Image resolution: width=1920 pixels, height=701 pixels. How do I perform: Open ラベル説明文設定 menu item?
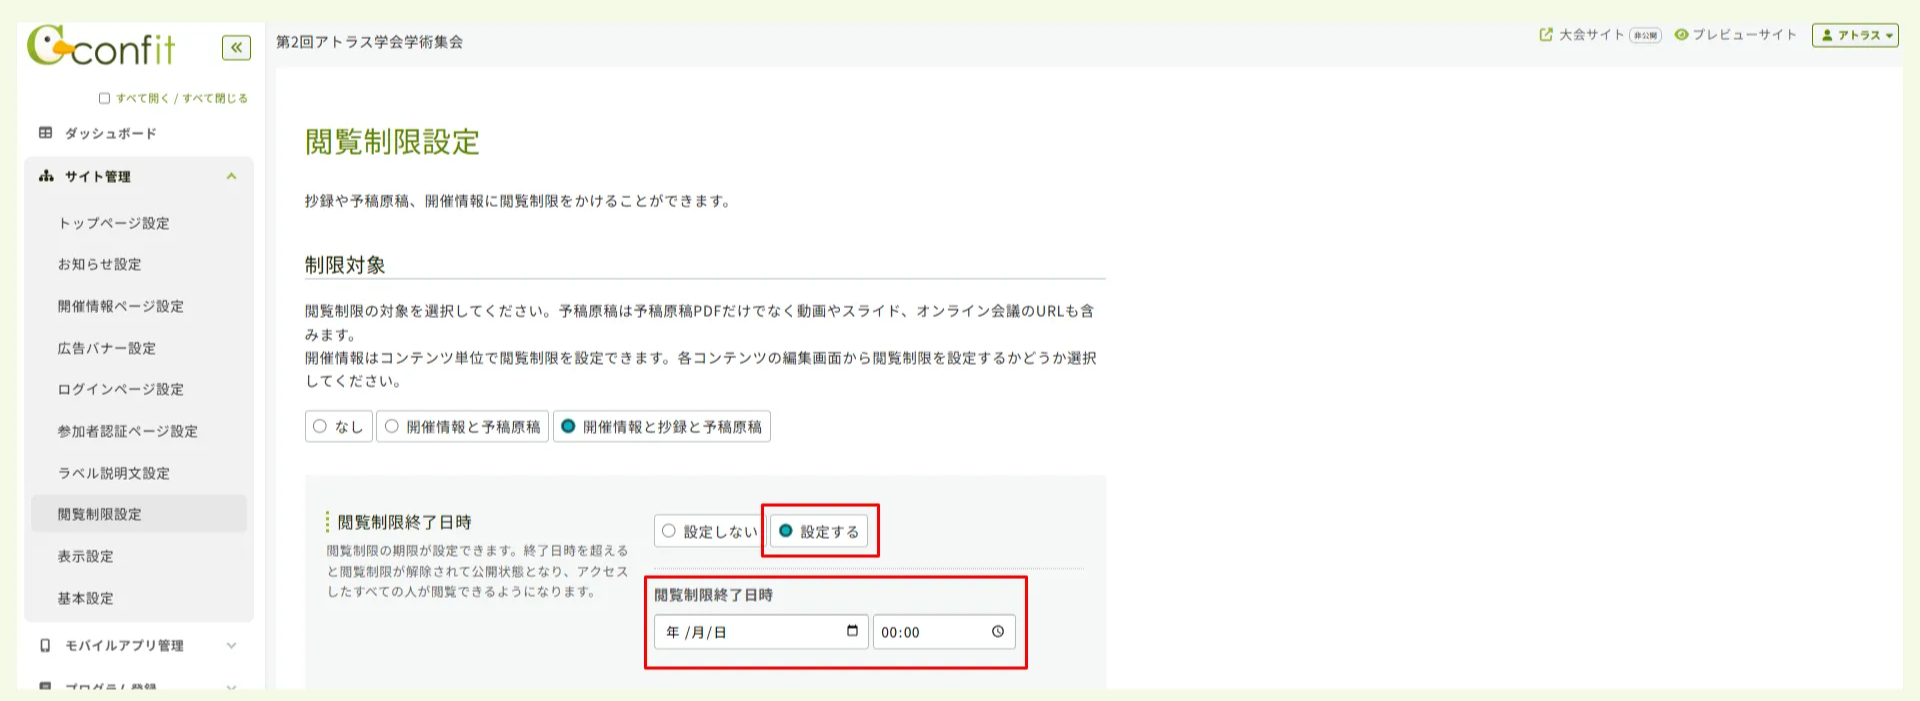[113, 473]
